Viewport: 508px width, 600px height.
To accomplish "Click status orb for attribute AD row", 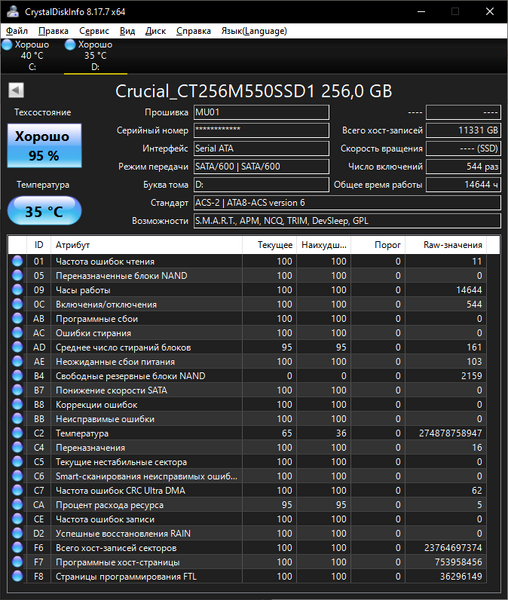I will (x=17, y=347).
